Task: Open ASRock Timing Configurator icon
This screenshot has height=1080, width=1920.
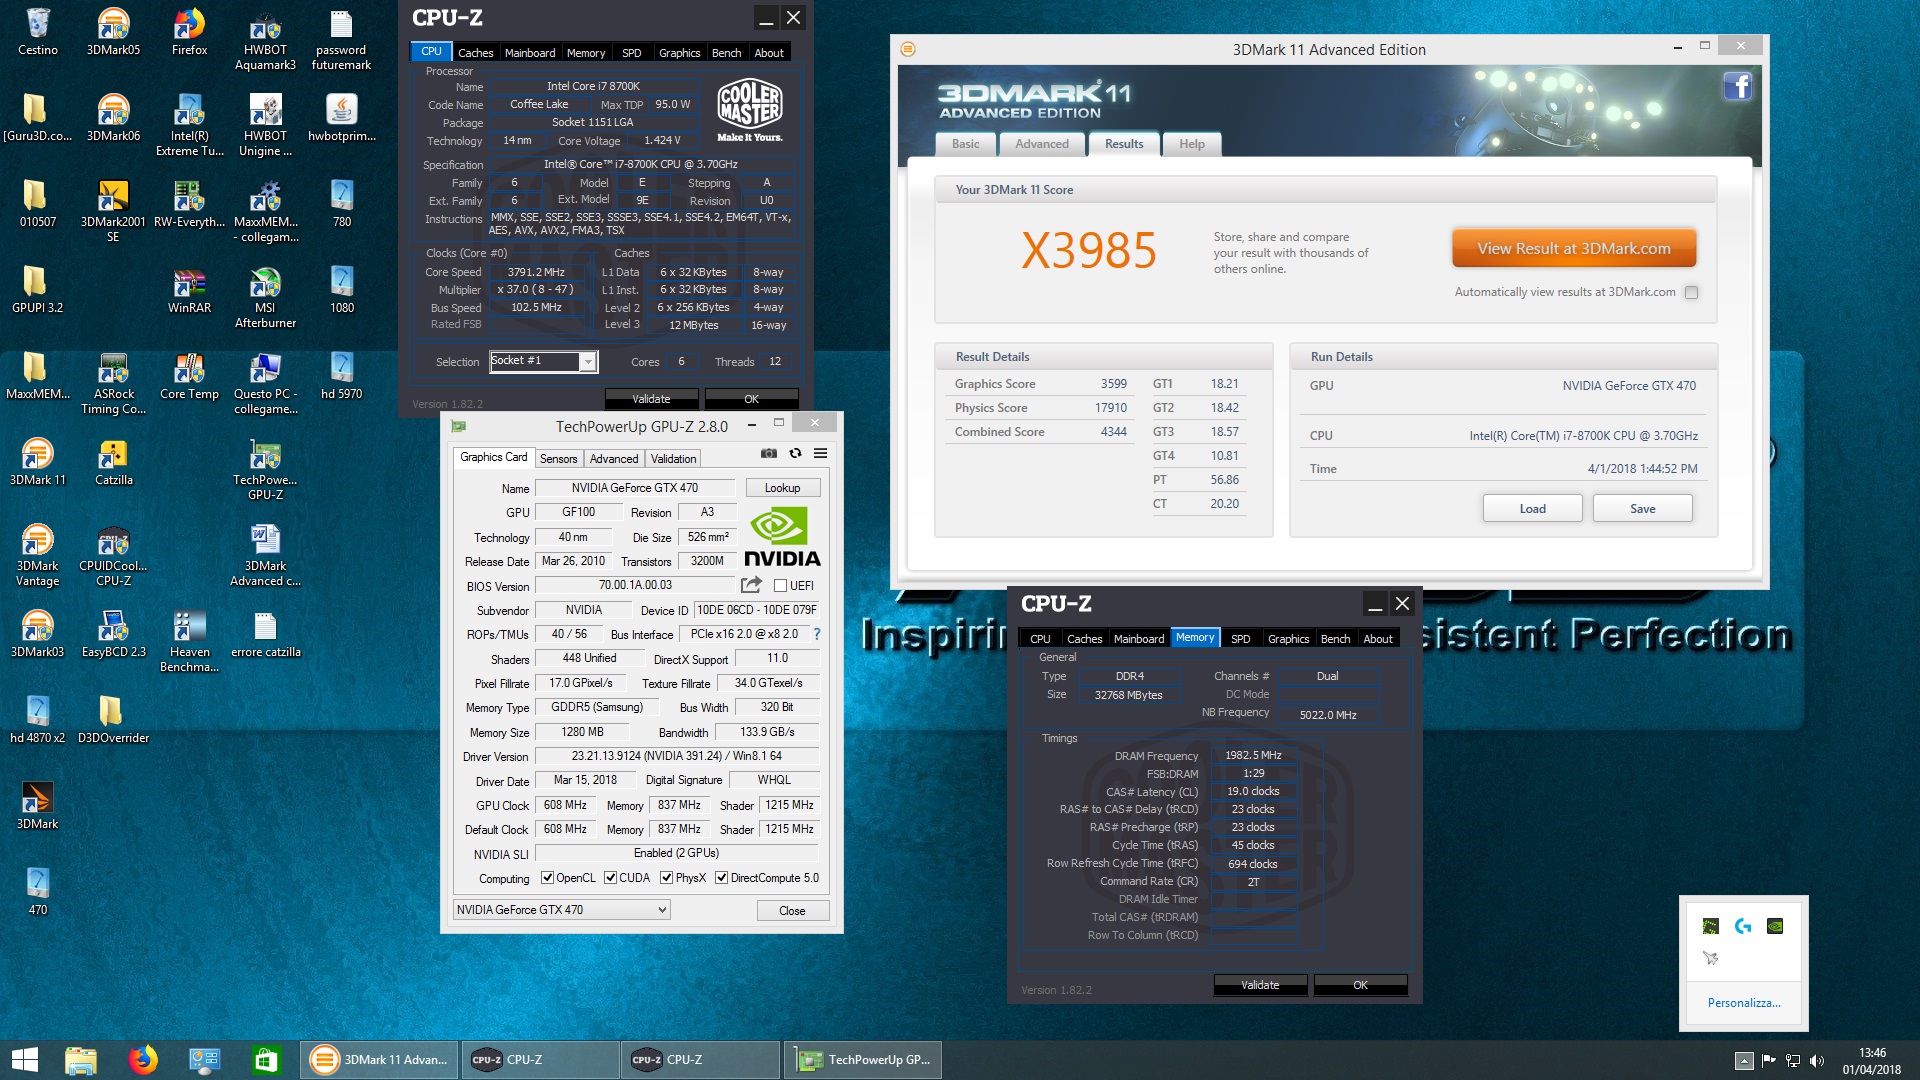Action: (113, 383)
